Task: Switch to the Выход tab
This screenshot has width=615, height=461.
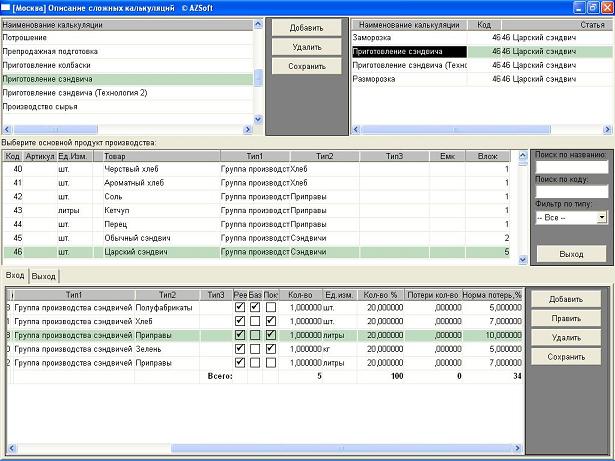Action: coord(44,276)
